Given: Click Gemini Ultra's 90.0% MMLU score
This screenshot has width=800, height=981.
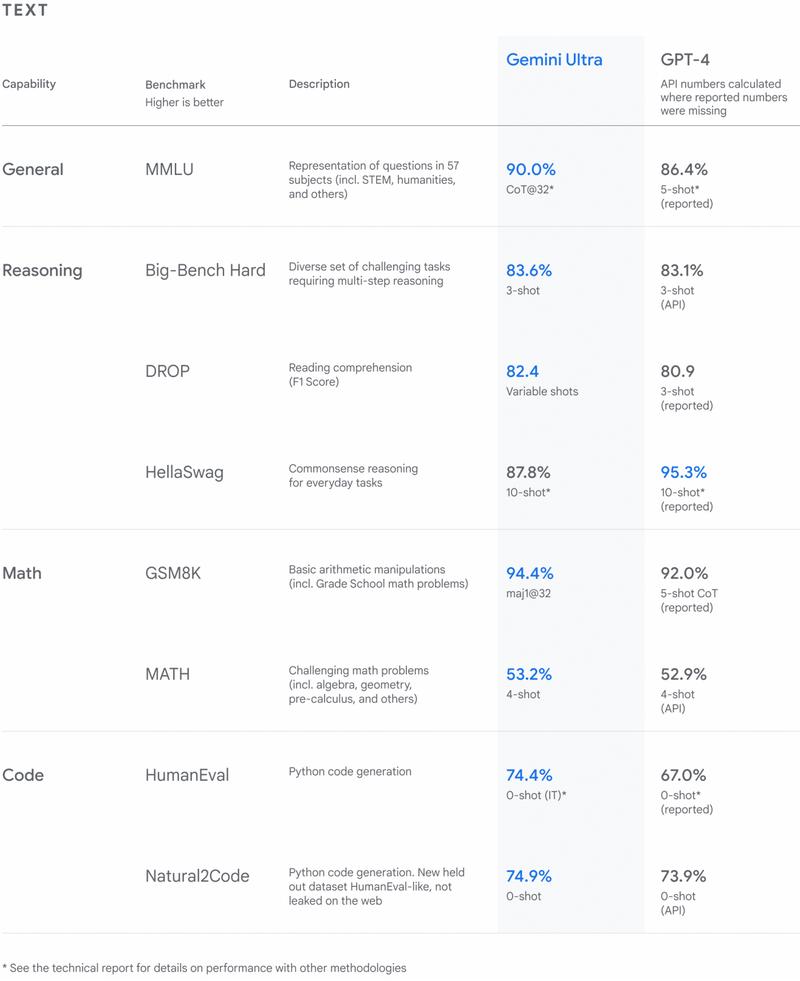Looking at the screenshot, I should (x=531, y=170).
